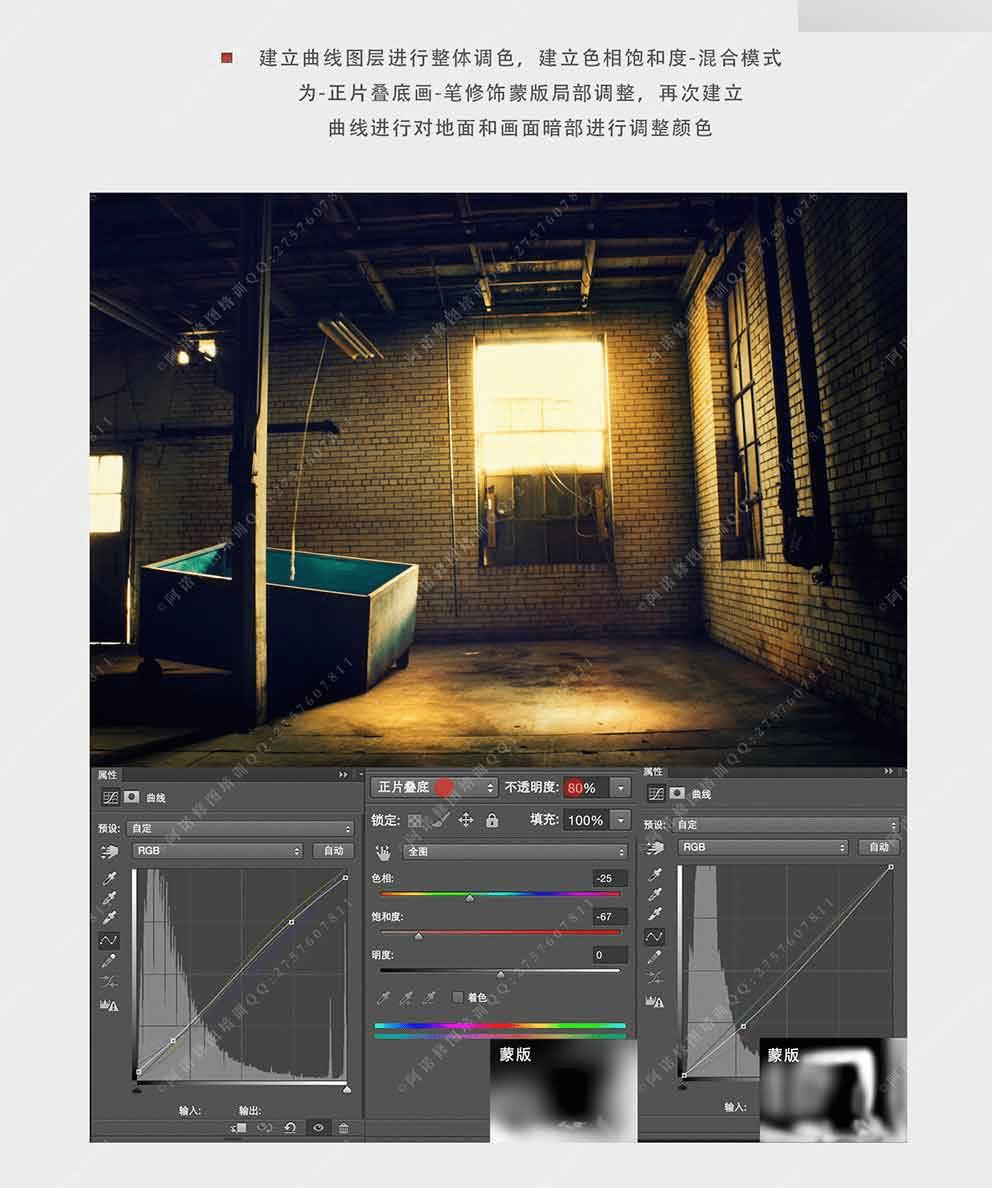Toggle lock position move icon
This screenshot has width=992, height=1188.
466,820
